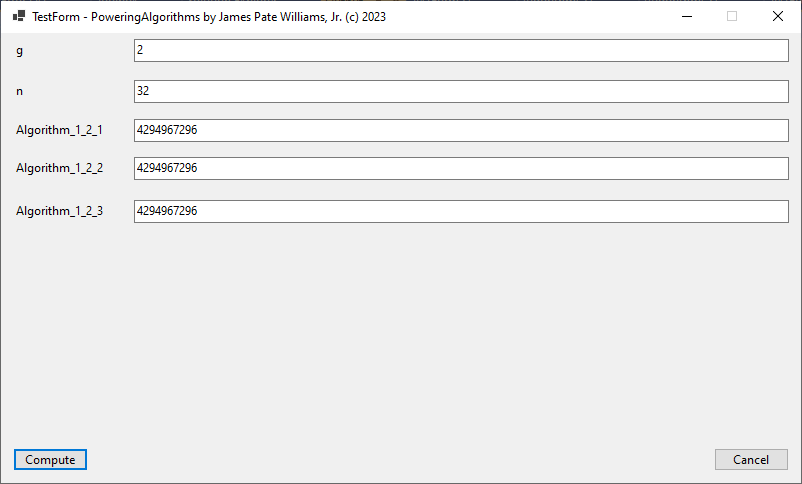Click the greyed-out maximize window button

click(x=732, y=16)
